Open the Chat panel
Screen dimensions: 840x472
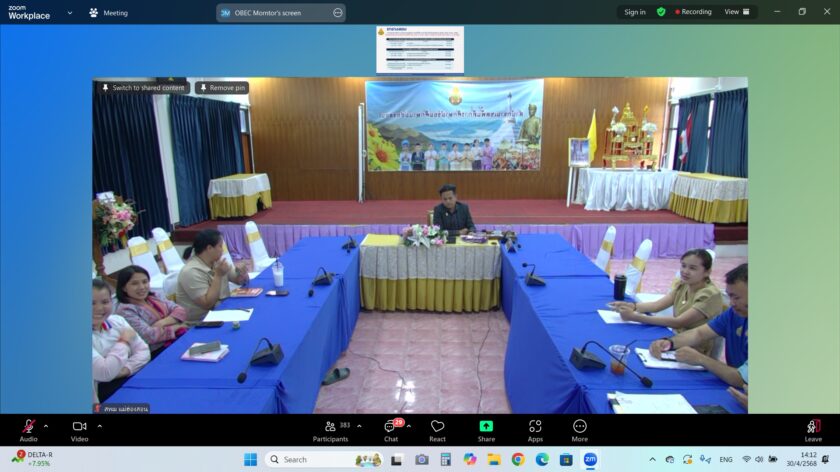(x=390, y=427)
